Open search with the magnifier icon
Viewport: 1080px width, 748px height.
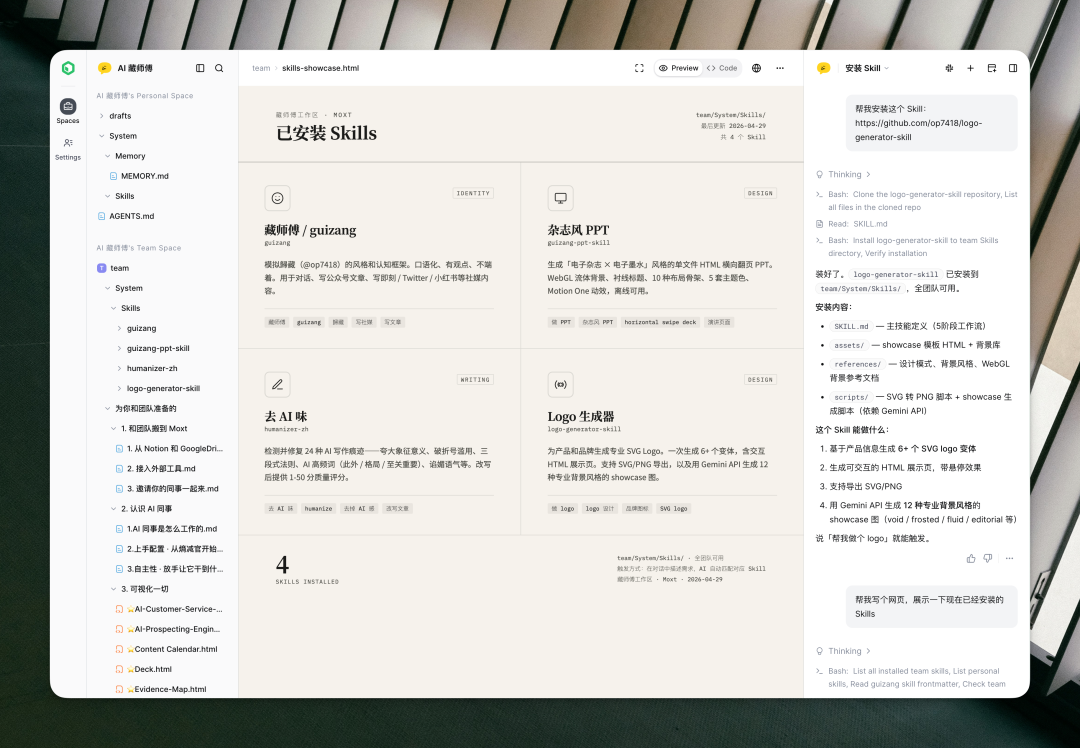[219, 68]
